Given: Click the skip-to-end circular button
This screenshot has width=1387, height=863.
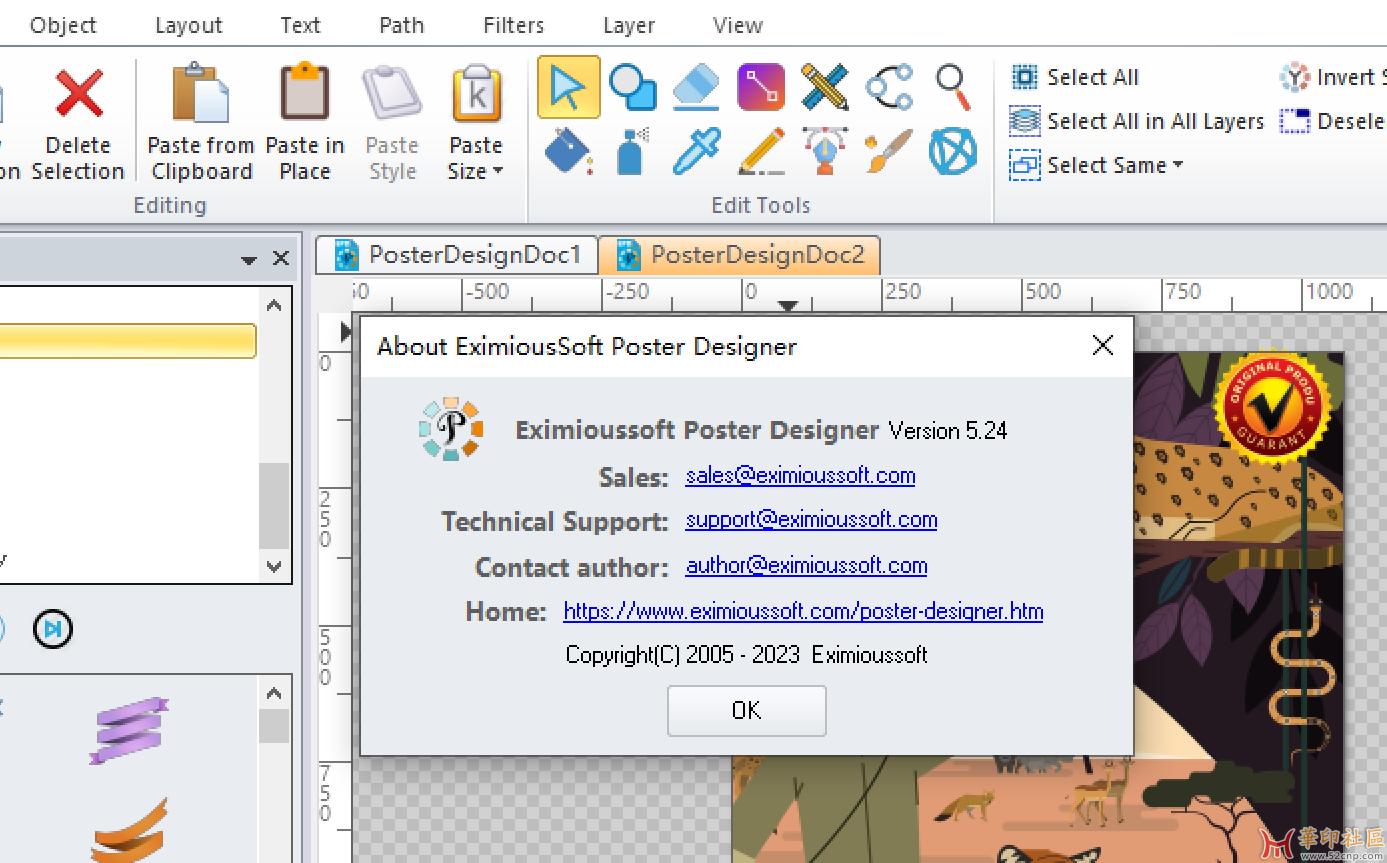Looking at the screenshot, I should tap(52, 628).
